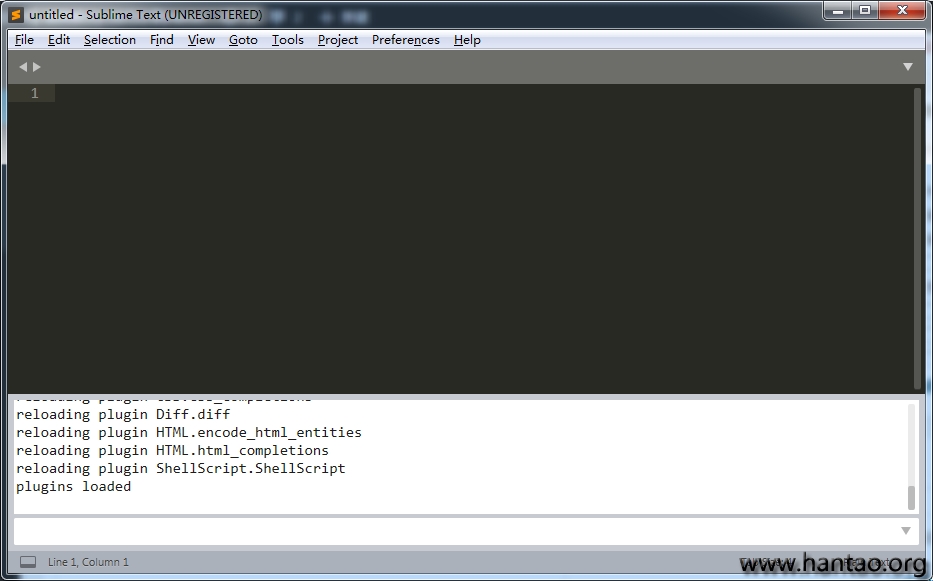Open the Project menu
Screen dimensions: 933x581
pos(338,40)
